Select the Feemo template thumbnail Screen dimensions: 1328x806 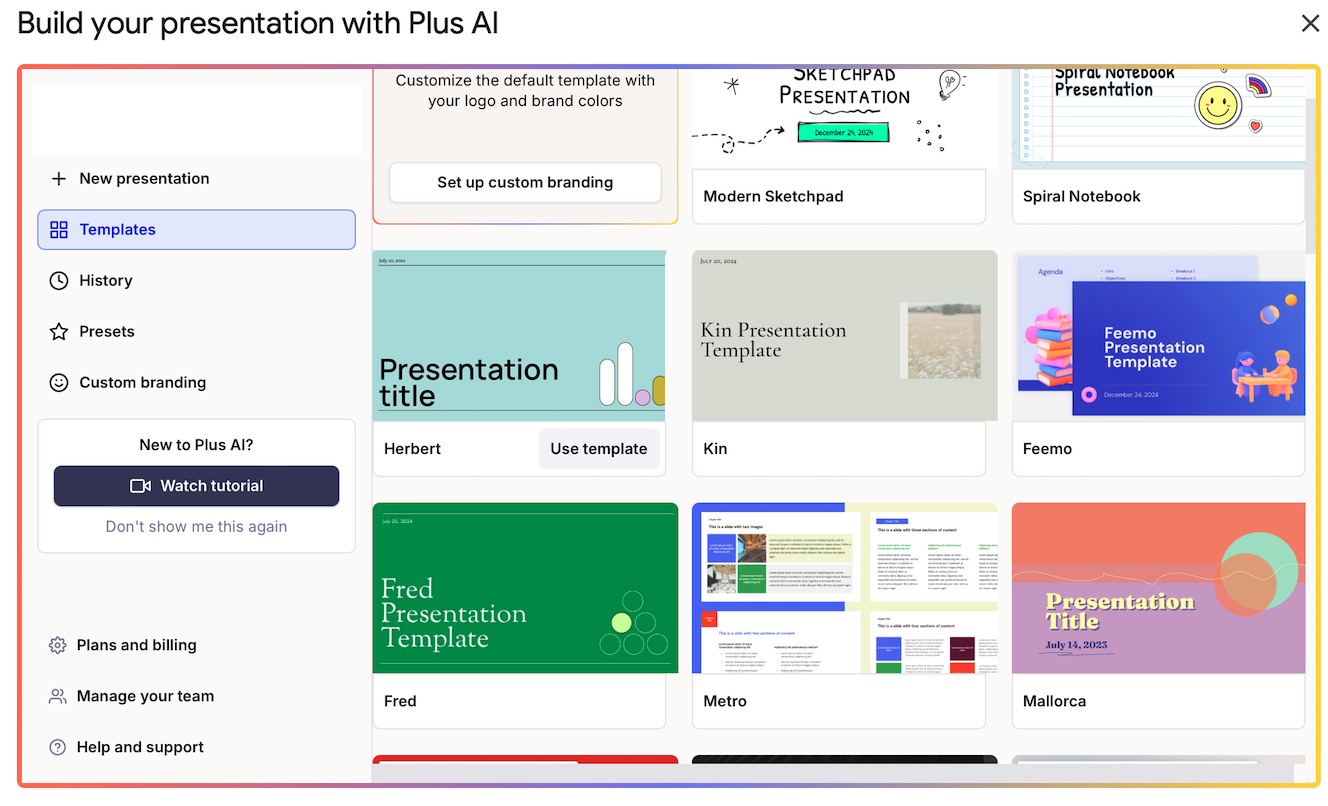pyautogui.click(x=1158, y=336)
